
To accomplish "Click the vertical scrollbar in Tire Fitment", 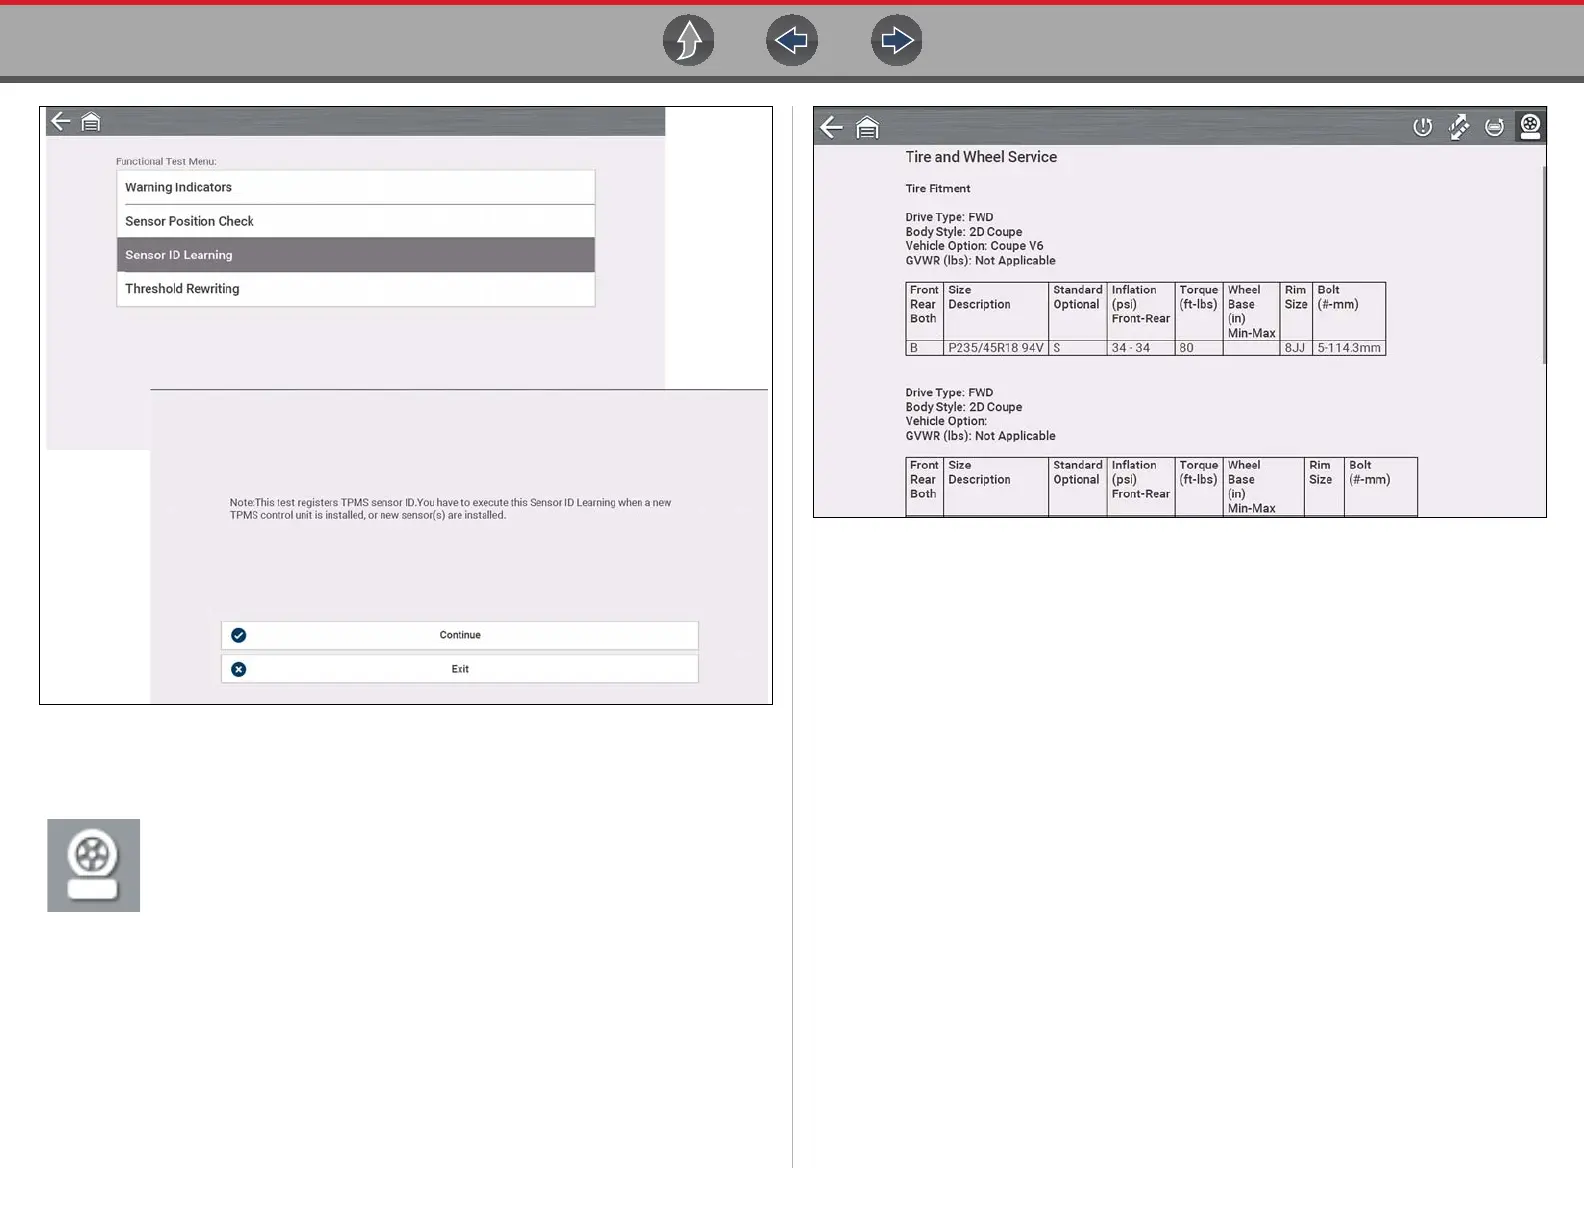I will coord(1544,265).
